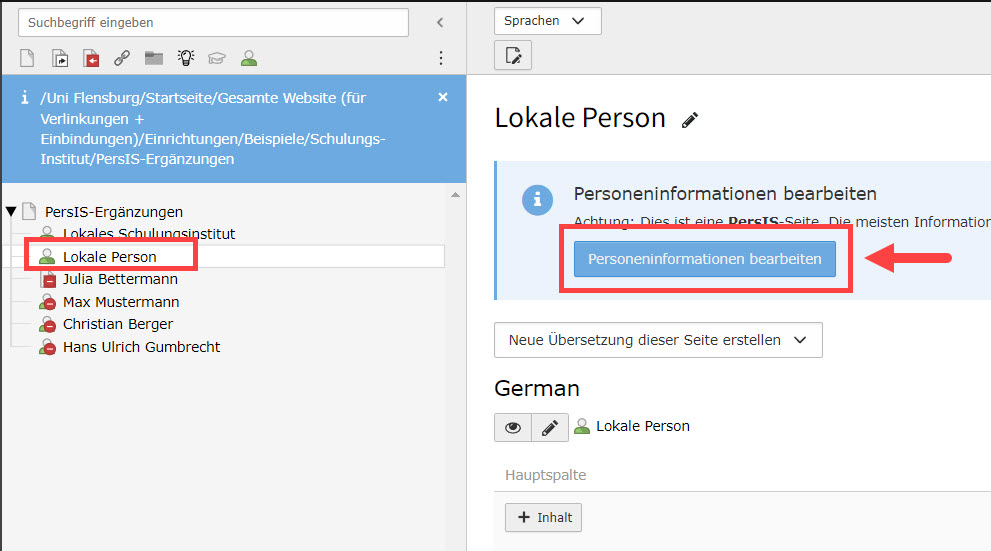Click the red mount point page icon

91,58
